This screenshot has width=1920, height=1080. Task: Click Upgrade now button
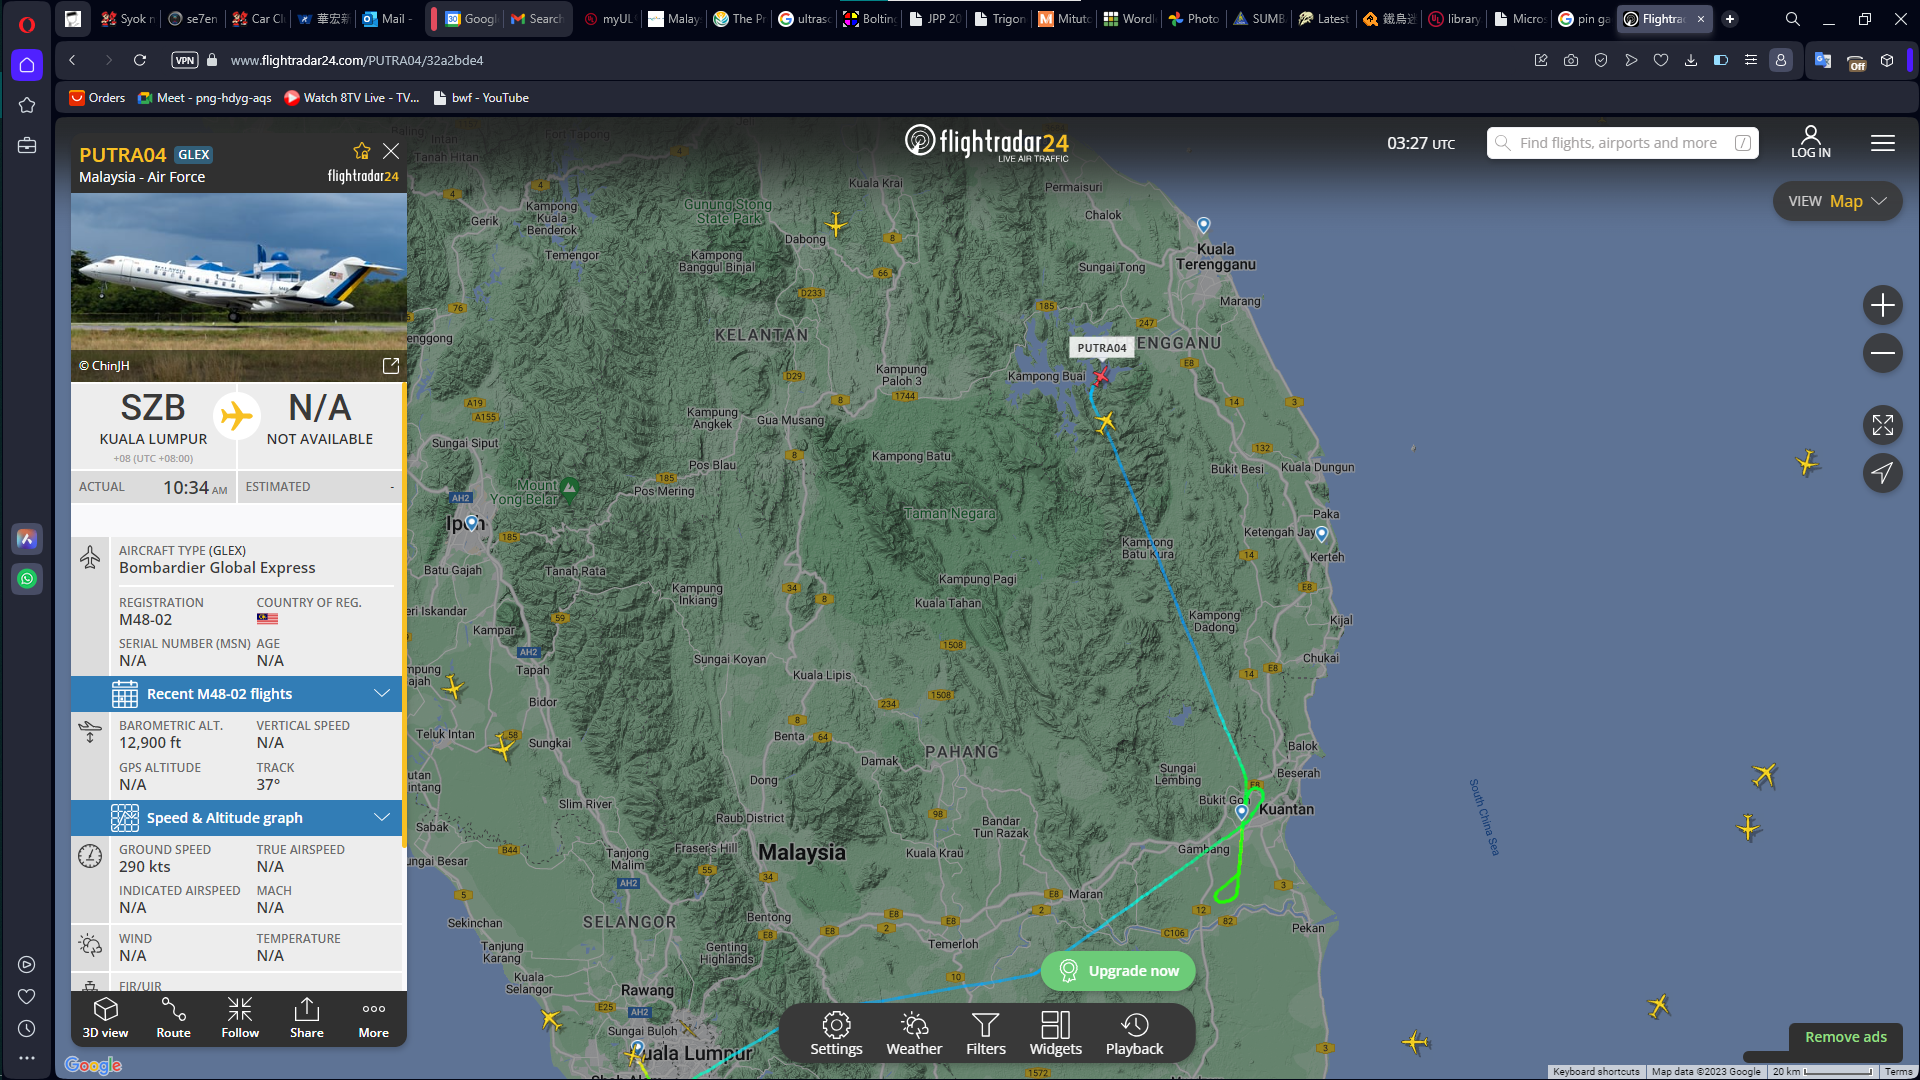[x=1118, y=971]
